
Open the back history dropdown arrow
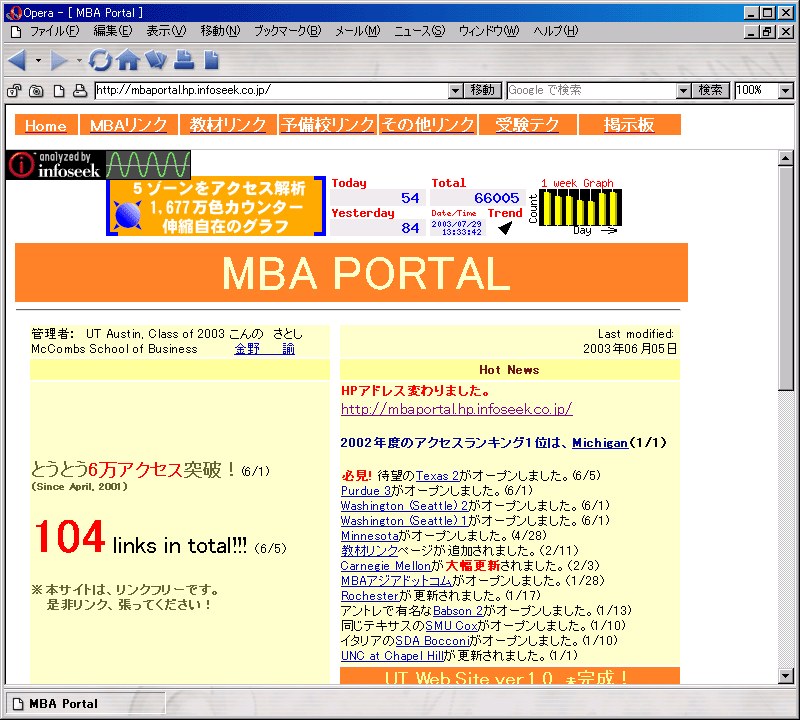pyautogui.click(x=38, y=60)
